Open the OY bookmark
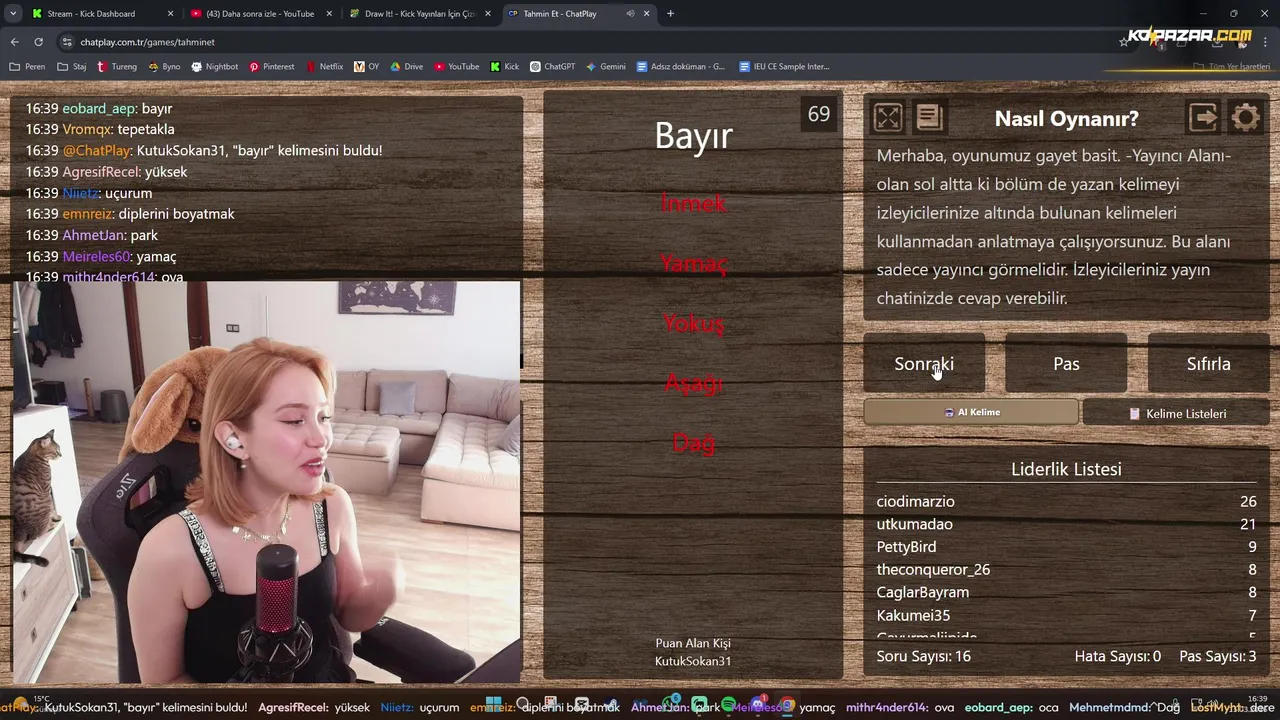Image resolution: width=1280 pixels, height=720 pixels. pos(367,67)
